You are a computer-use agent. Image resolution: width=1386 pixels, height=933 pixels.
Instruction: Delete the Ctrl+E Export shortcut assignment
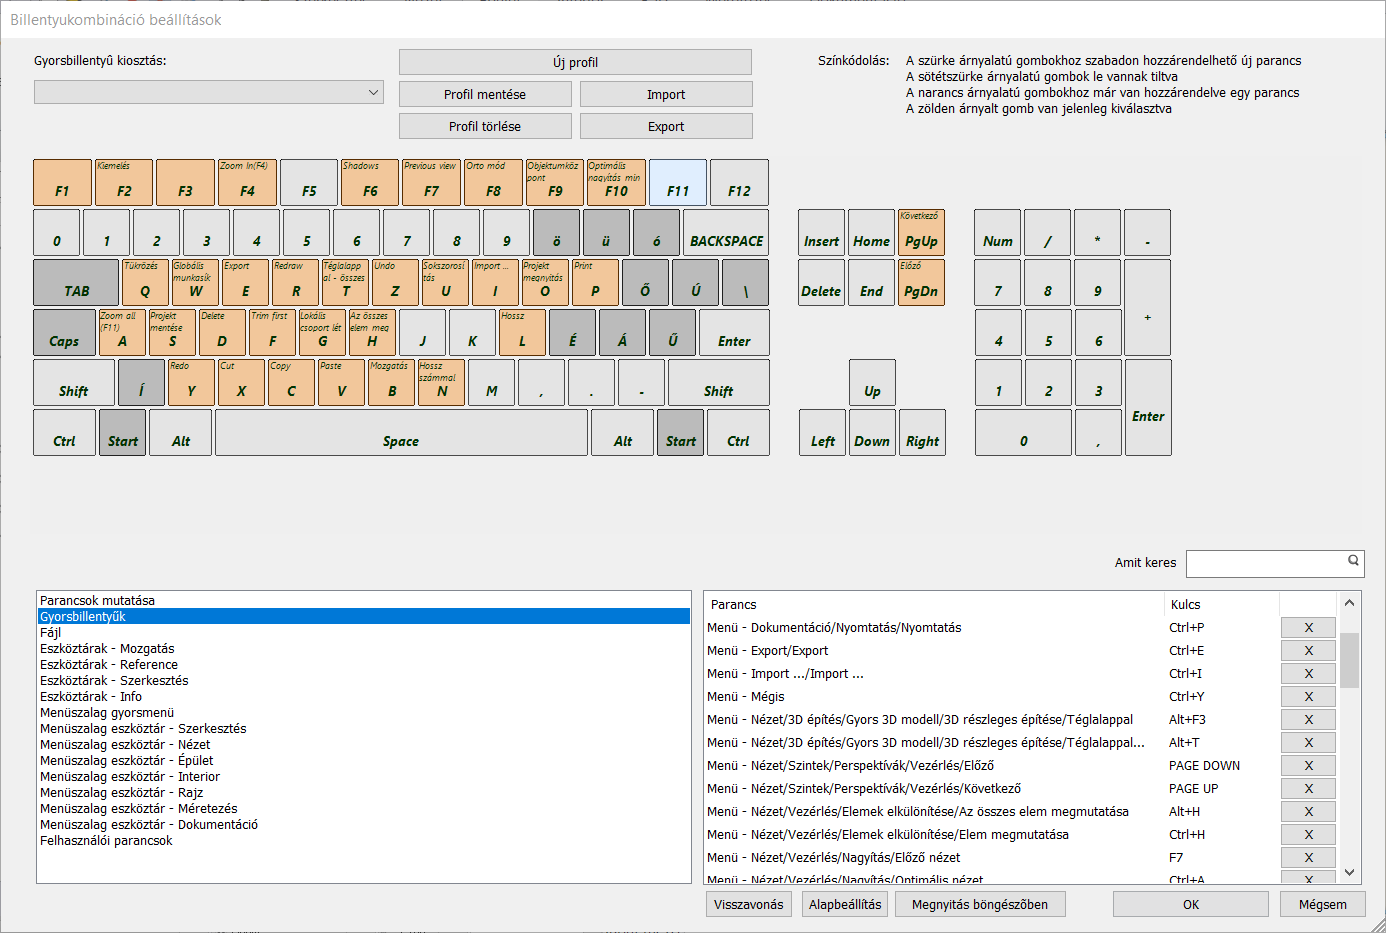pyautogui.click(x=1308, y=651)
